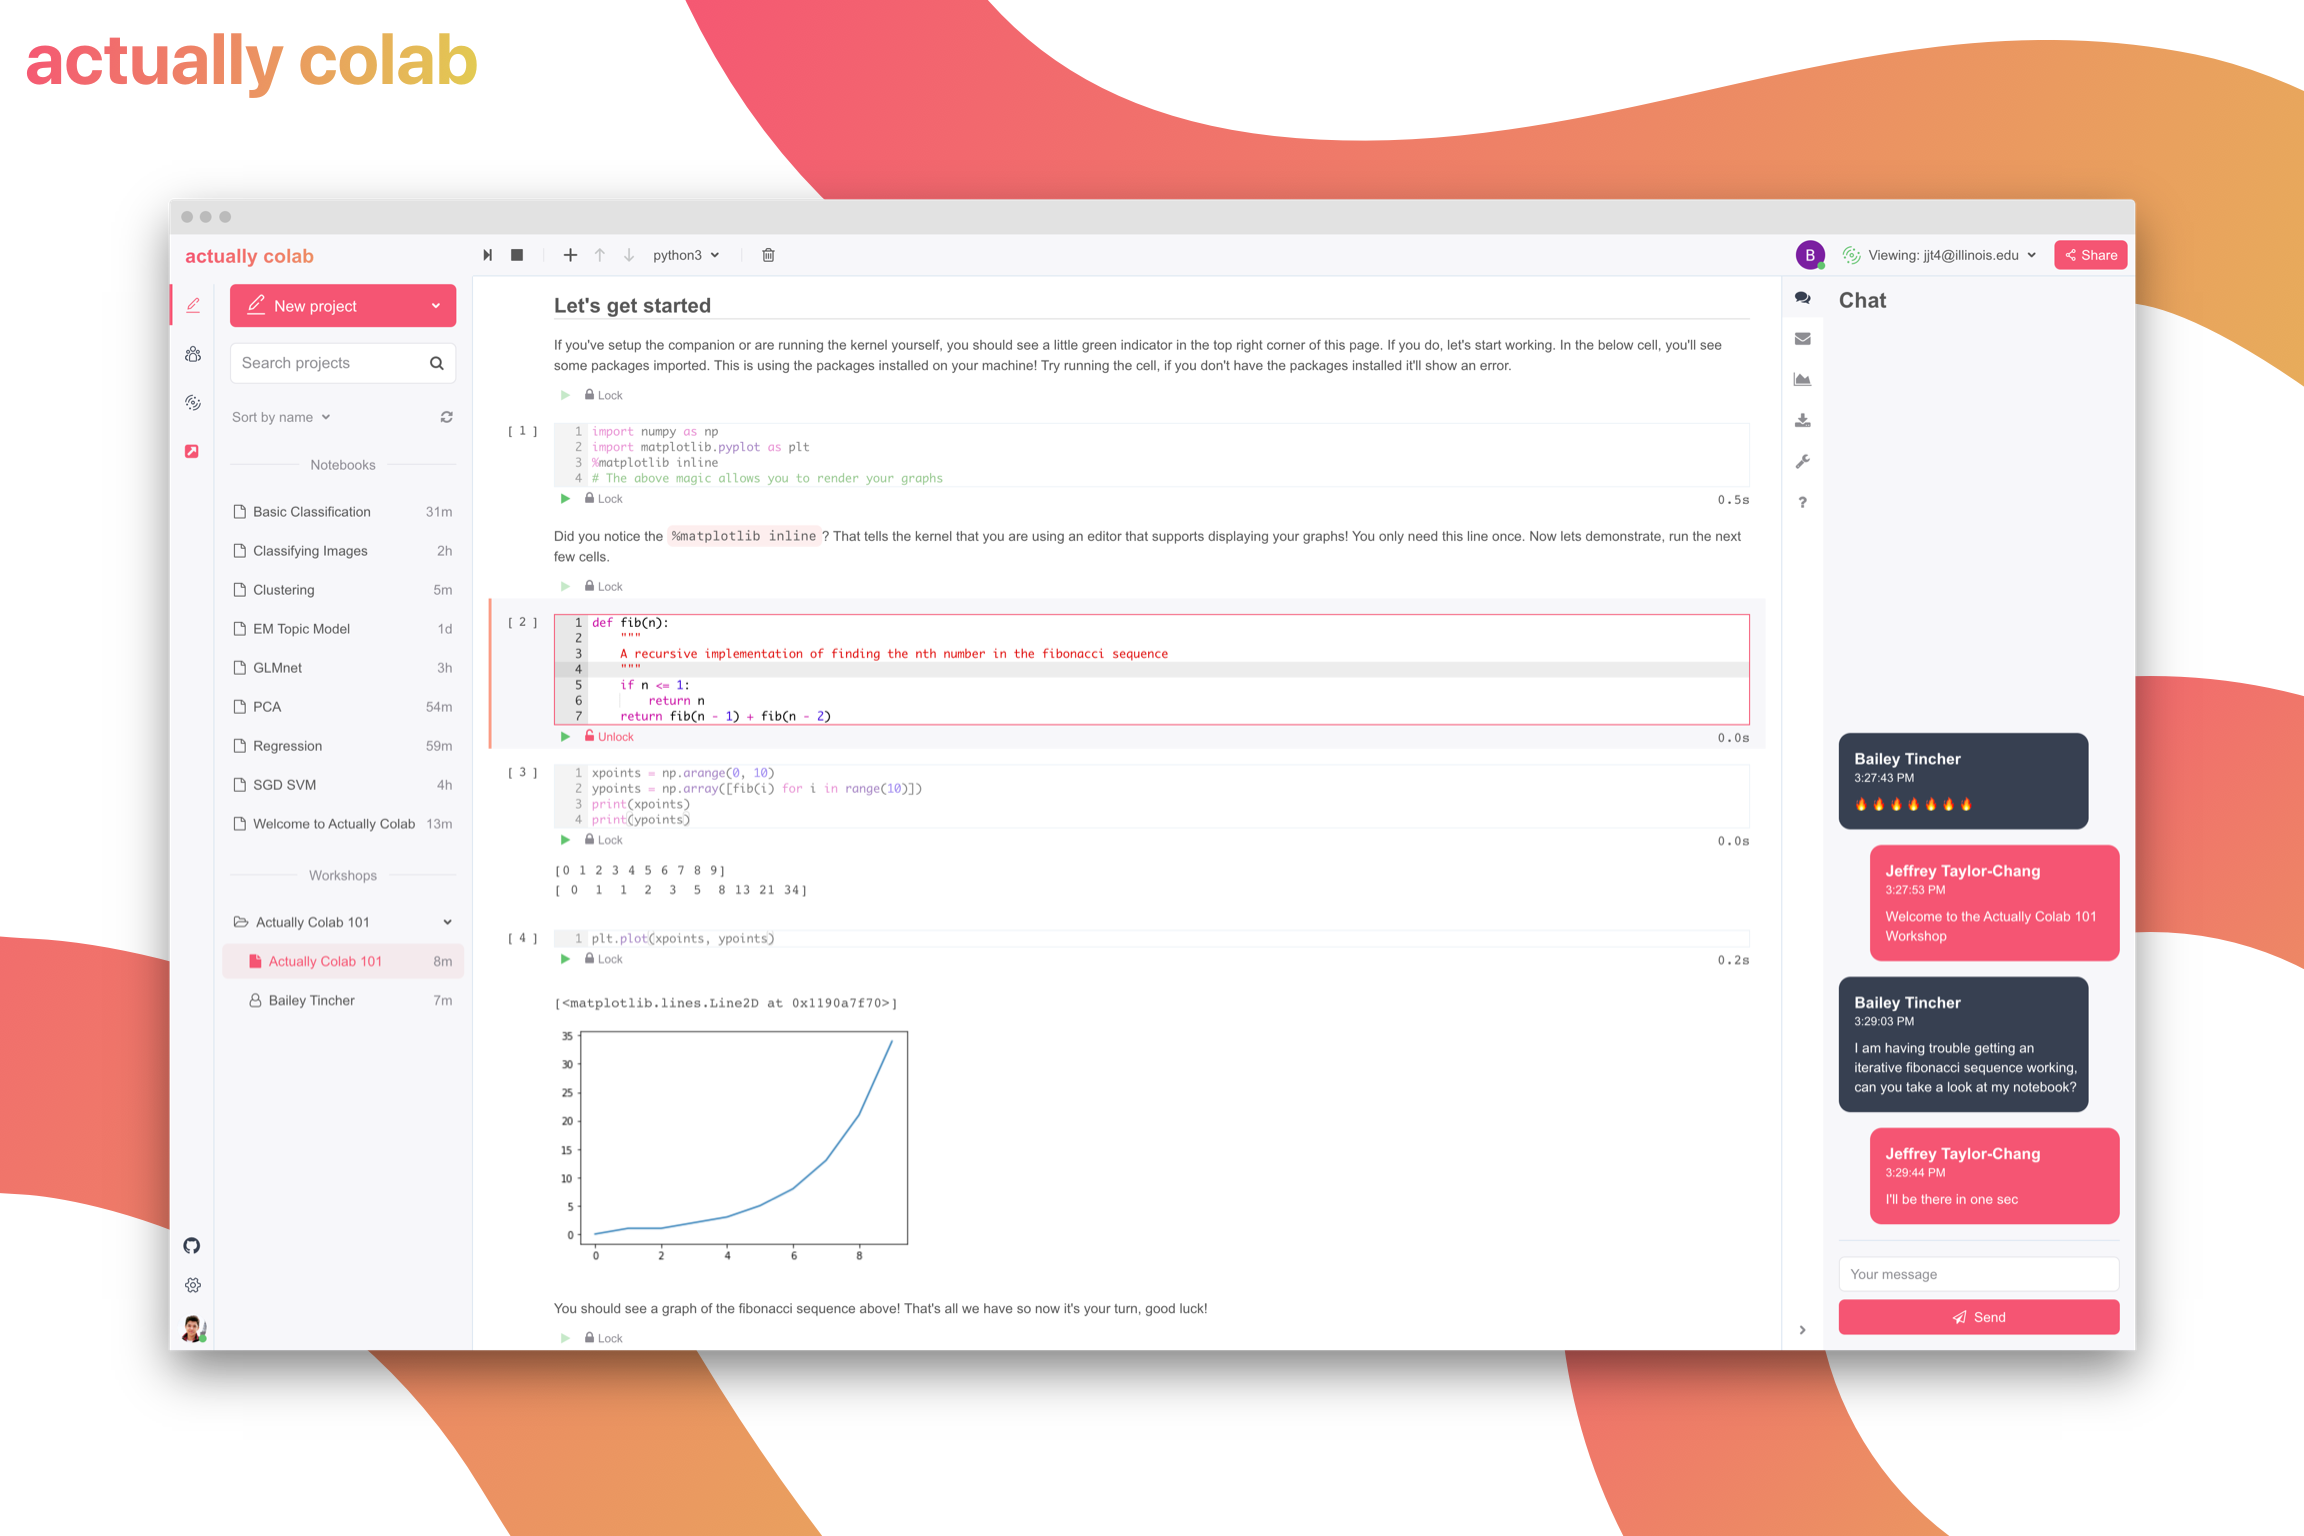Open the Sort by name dropdown
2304x1536 pixels.
(x=280, y=416)
